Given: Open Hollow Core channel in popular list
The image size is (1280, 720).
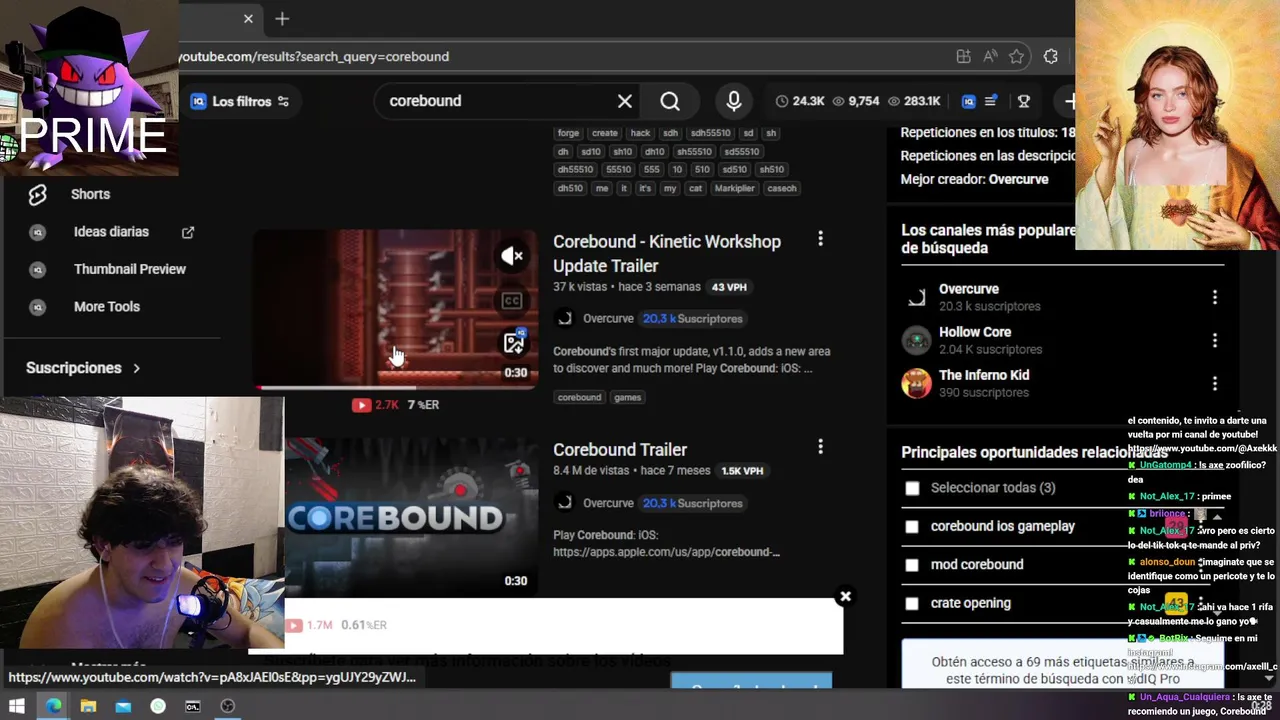Looking at the screenshot, I should pos(975,332).
